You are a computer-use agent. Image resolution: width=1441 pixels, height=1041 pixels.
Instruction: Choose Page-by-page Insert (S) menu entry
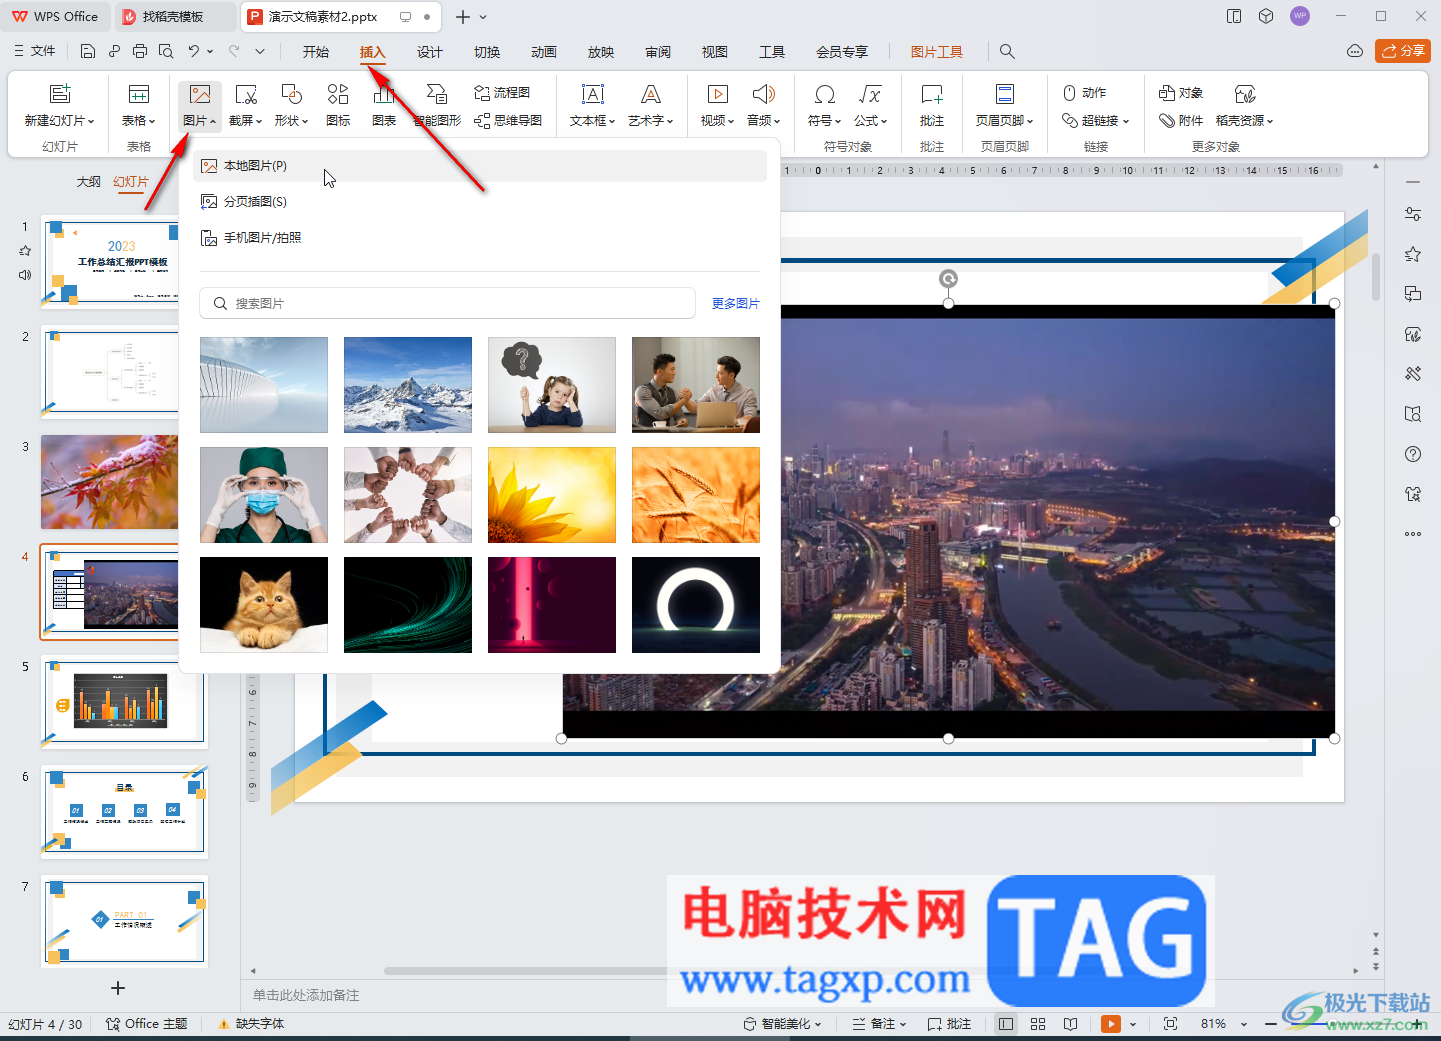[x=480, y=202]
